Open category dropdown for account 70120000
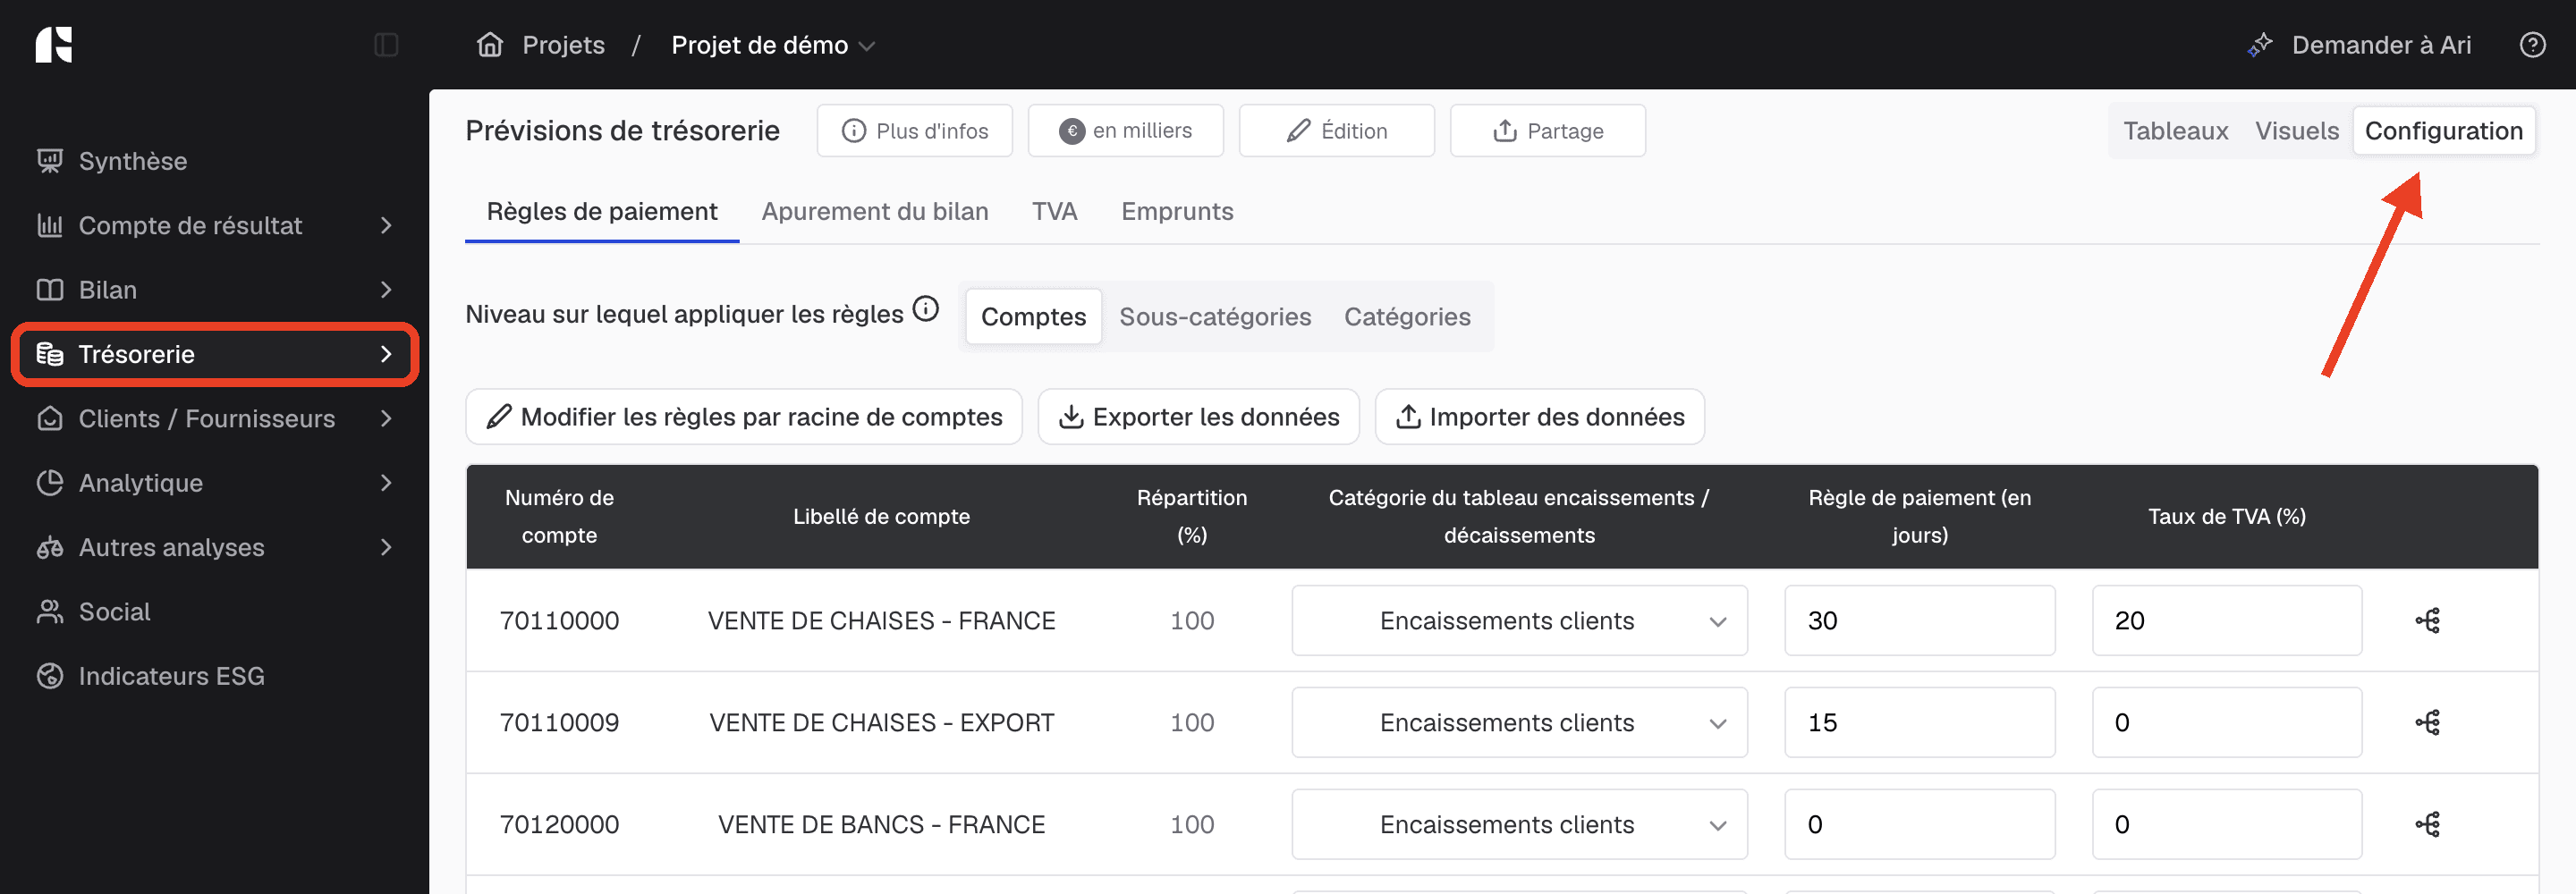The height and width of the screenshot is (894, 2576). (1519, 825)
